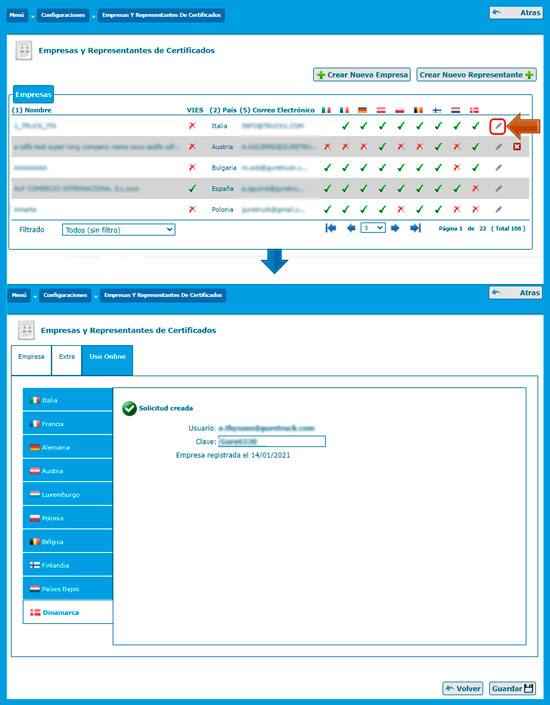The width and height of the screenshot is (550, 705).
Task: Focus the Clave password input field
Action: click(x=272, y=441)
